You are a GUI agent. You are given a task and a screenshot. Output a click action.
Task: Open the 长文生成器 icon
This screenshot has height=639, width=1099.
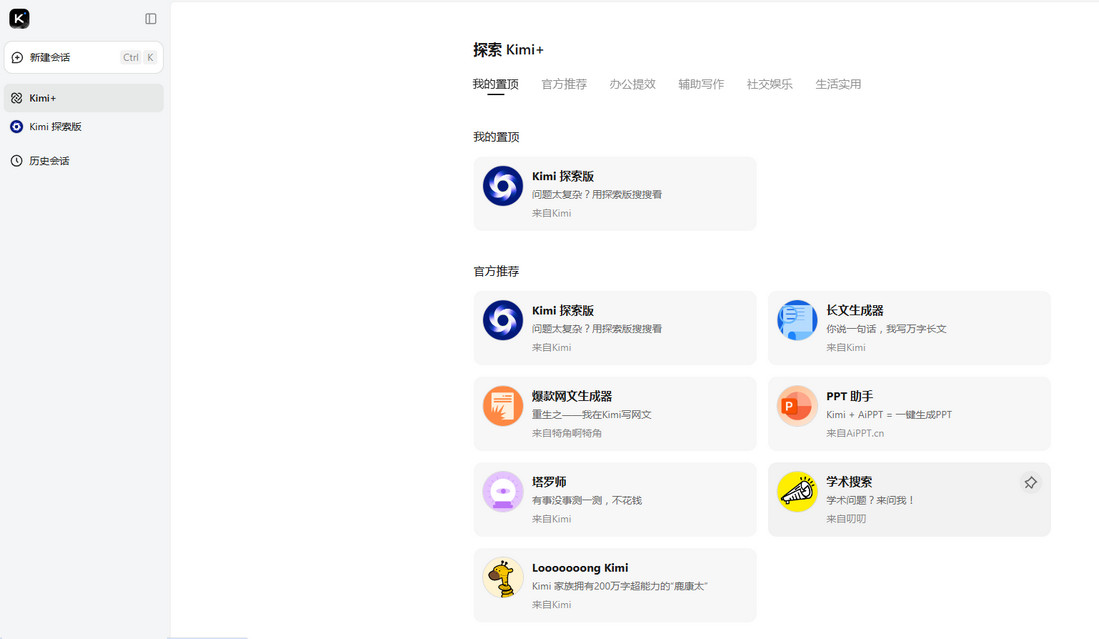pos(797,320)
